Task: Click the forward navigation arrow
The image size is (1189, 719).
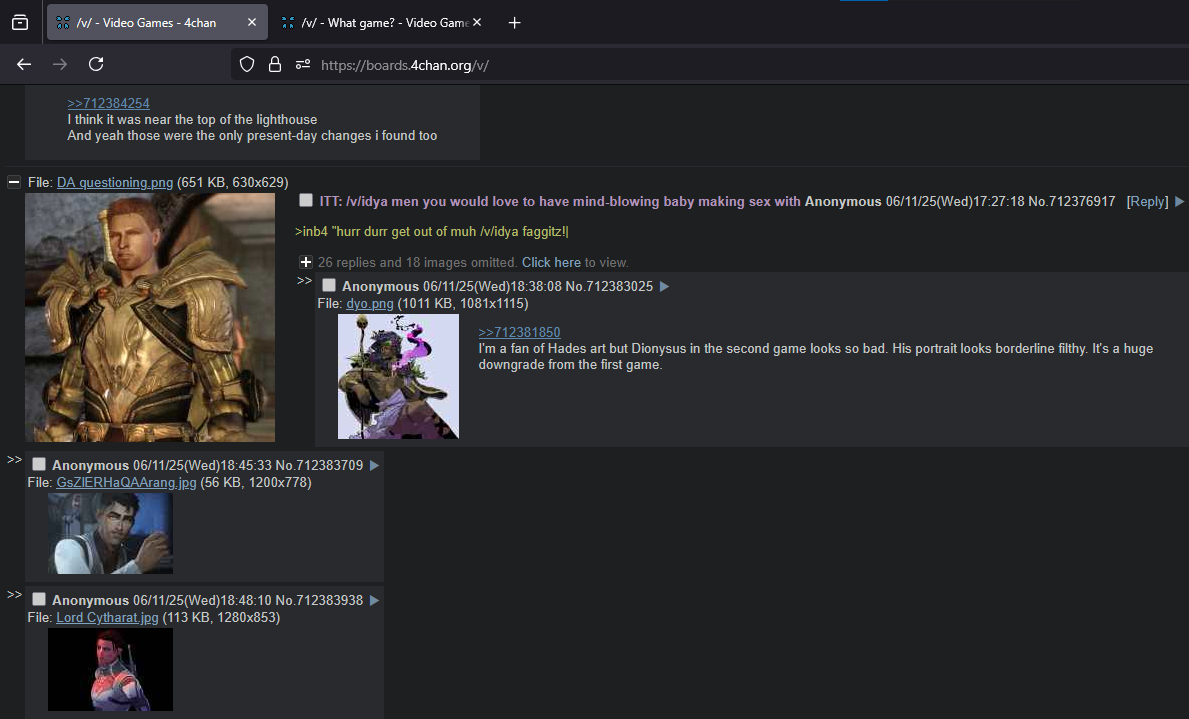Action: coord(60,64)
